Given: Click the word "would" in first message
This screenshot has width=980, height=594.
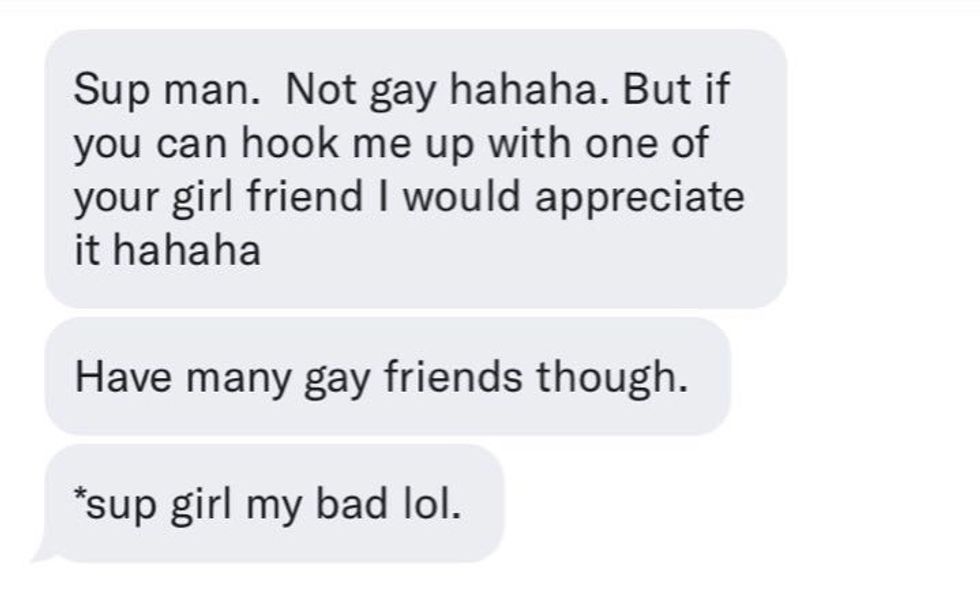Looking at the screenshot, I should point(461,196).
